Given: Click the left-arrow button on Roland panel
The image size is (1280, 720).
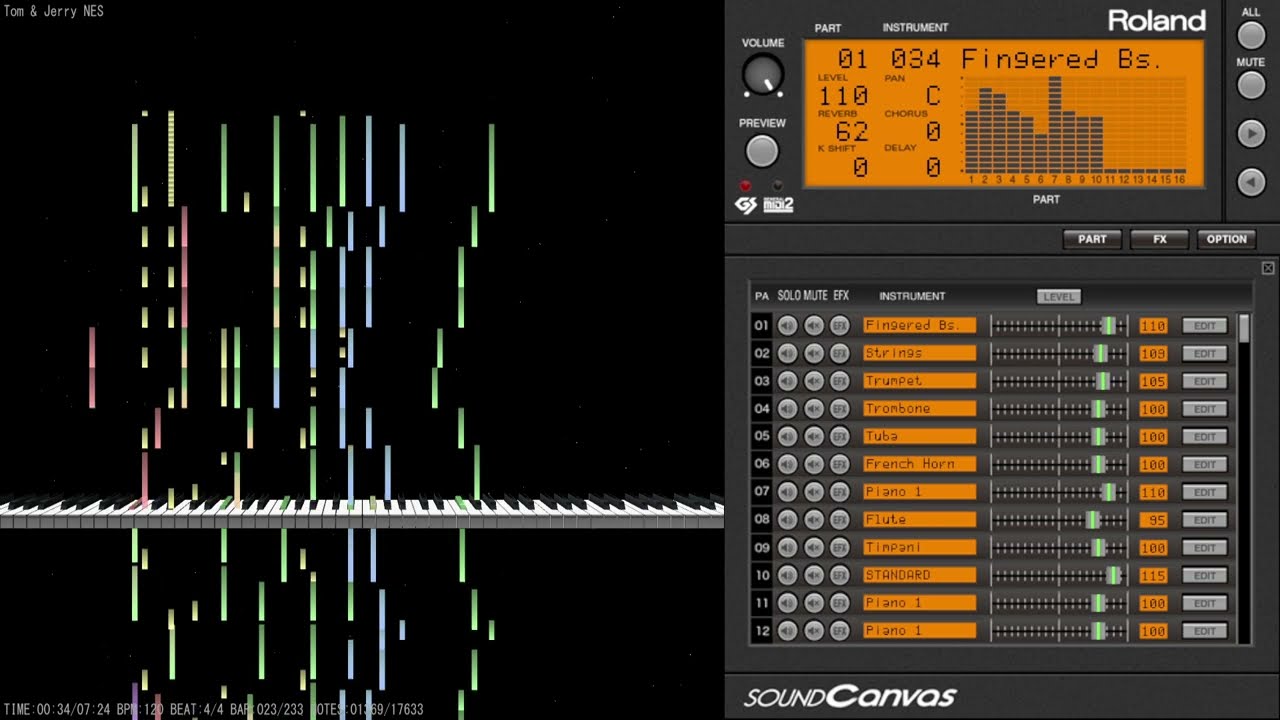Looking at the screenshot, I should coord(1251,182).
